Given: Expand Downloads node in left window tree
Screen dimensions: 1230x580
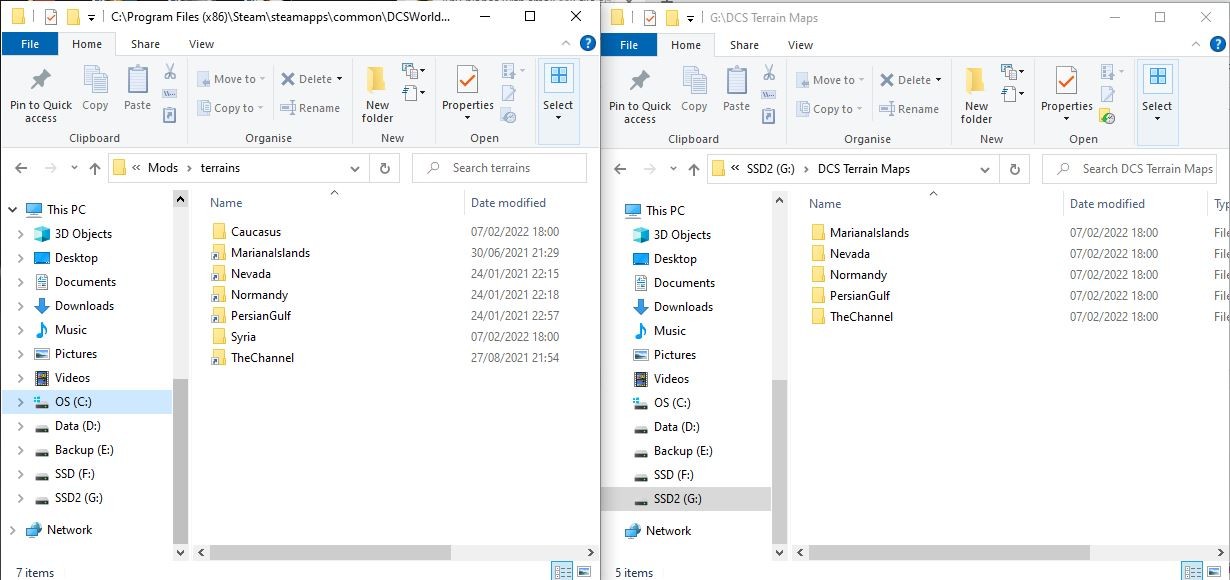Looking at the screenshot, I should tap(21, 306).
